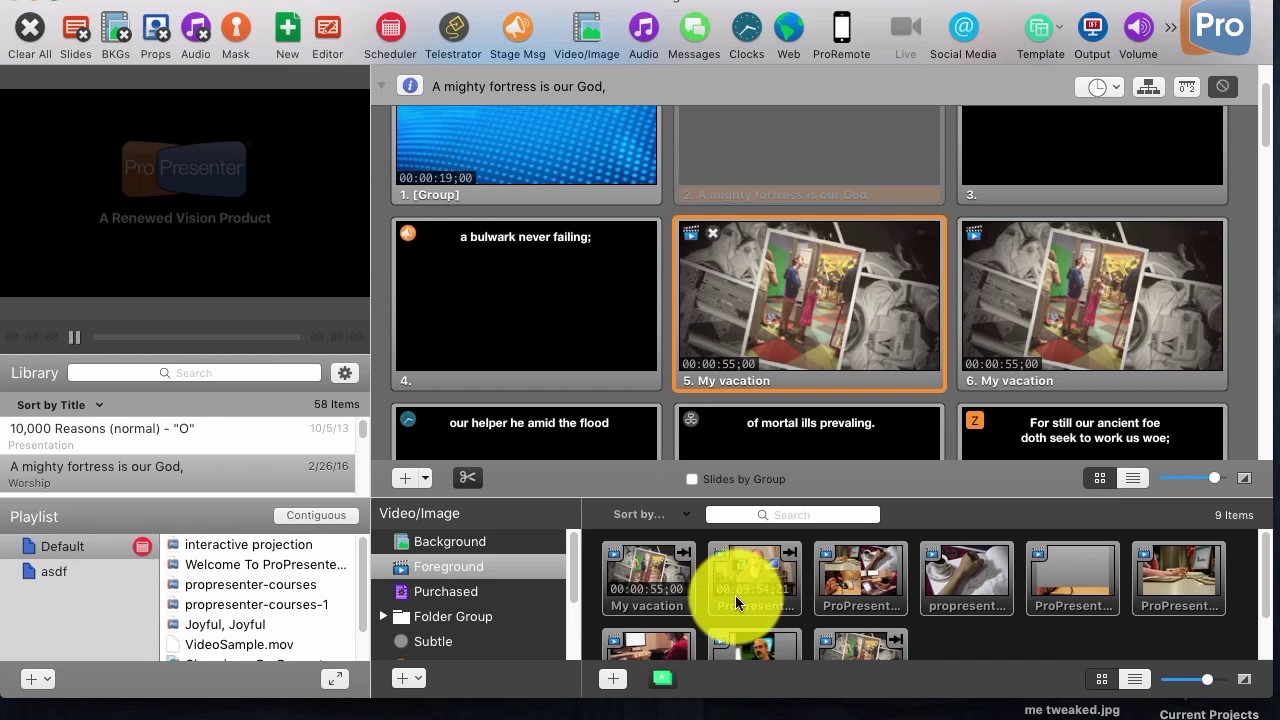The height and width of the screenshot is (720, 1280).
Task: Open the arrangement hierarchy icon
Action: [x=1148, y=87]
